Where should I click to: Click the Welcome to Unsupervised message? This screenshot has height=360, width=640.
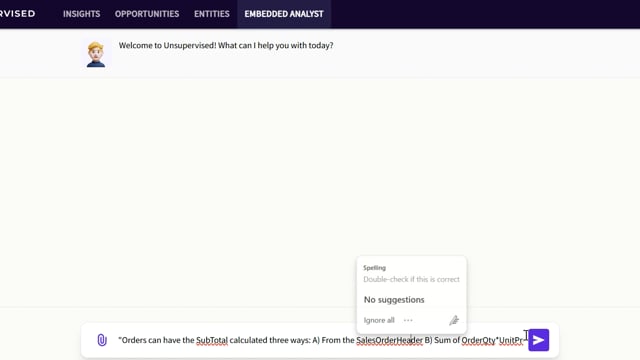pyautogui.click(x=226, y=45)
